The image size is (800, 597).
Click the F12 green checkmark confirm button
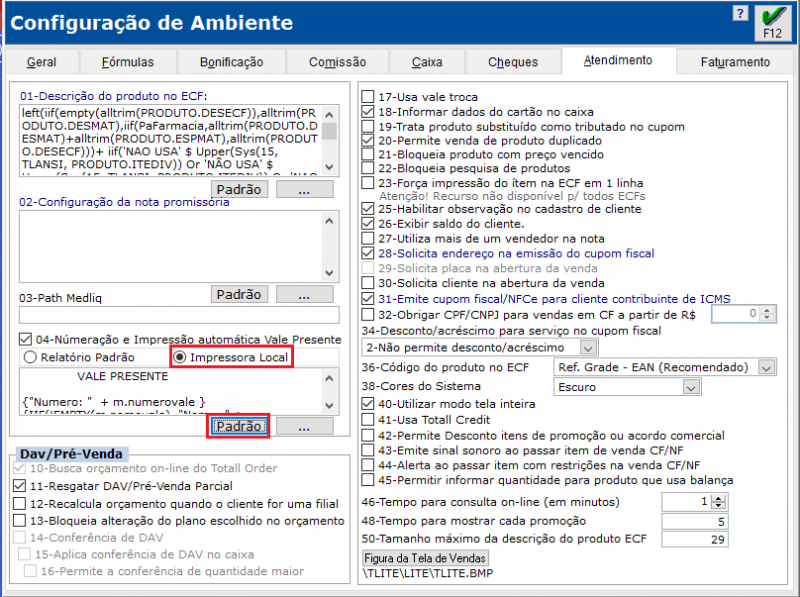pos(771,22)
